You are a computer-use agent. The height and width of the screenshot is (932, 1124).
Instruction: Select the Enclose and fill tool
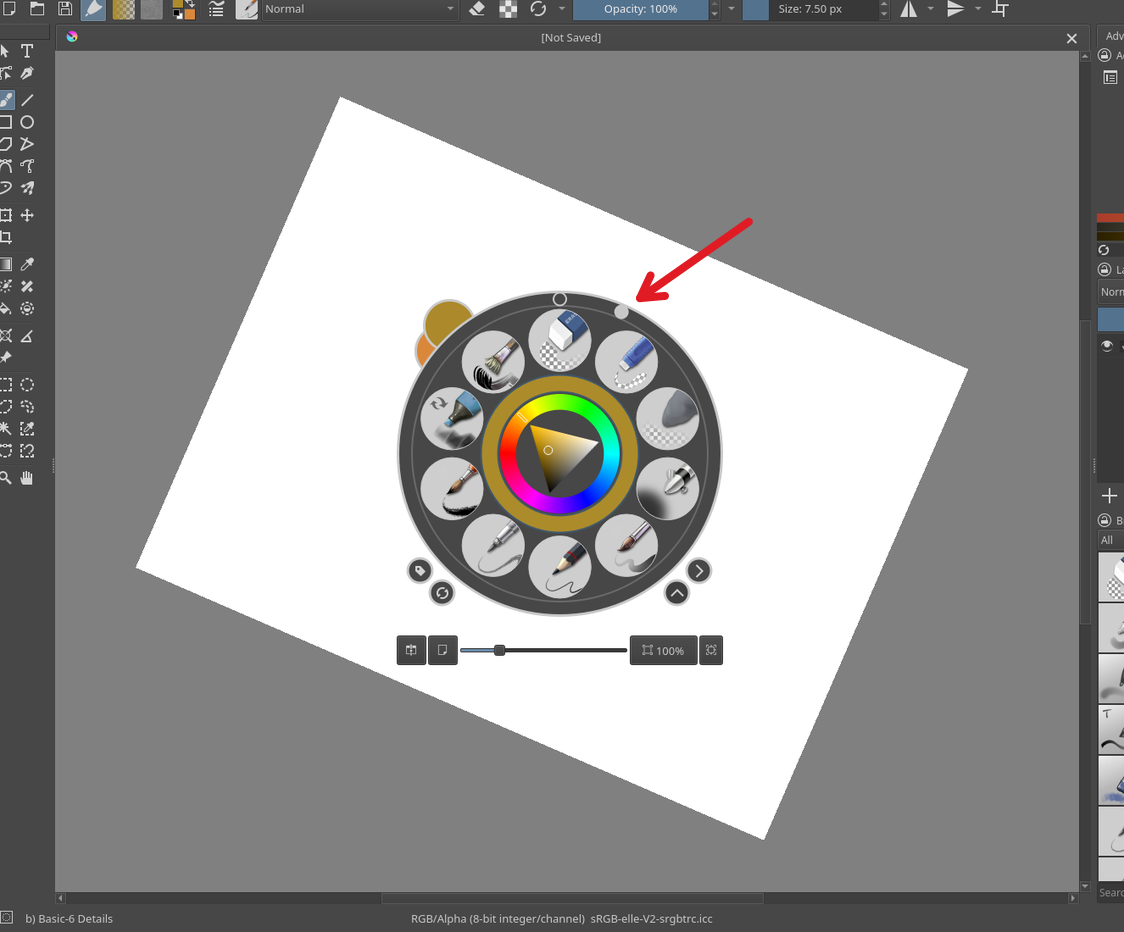(x=27, y=309)
